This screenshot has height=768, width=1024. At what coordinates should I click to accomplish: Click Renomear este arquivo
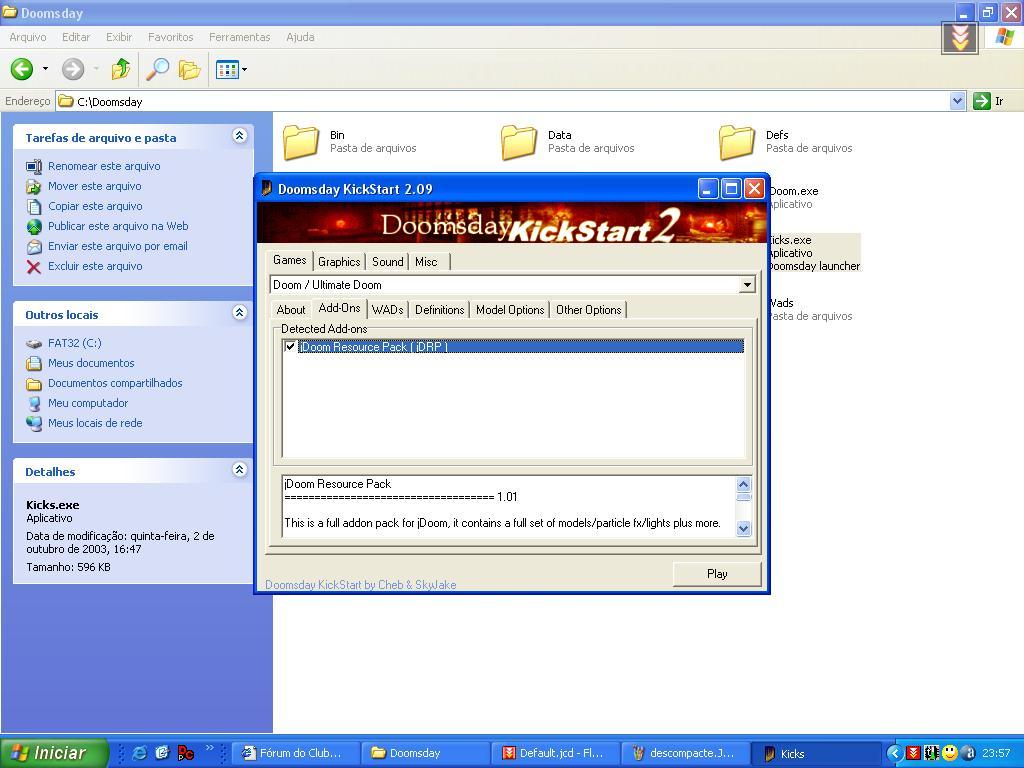[104, 167]
